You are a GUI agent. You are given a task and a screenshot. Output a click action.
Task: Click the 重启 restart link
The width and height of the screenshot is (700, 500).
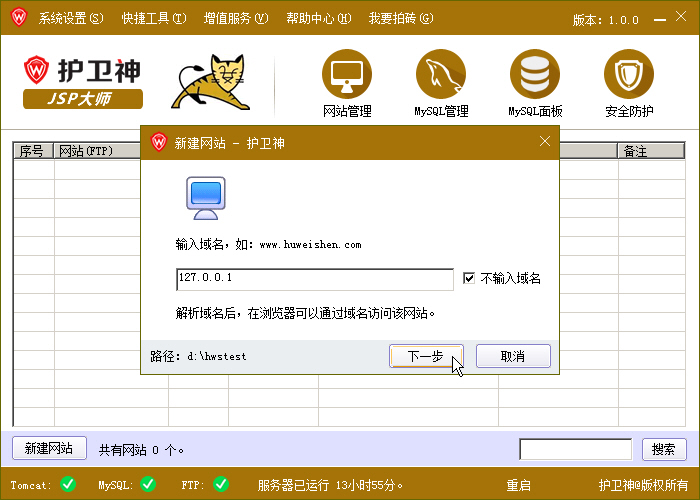[518, 485]
